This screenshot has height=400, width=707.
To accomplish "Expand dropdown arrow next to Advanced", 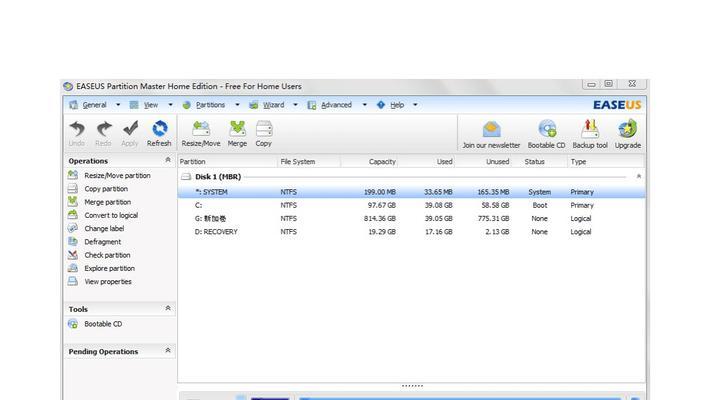I will pos(364,105).
